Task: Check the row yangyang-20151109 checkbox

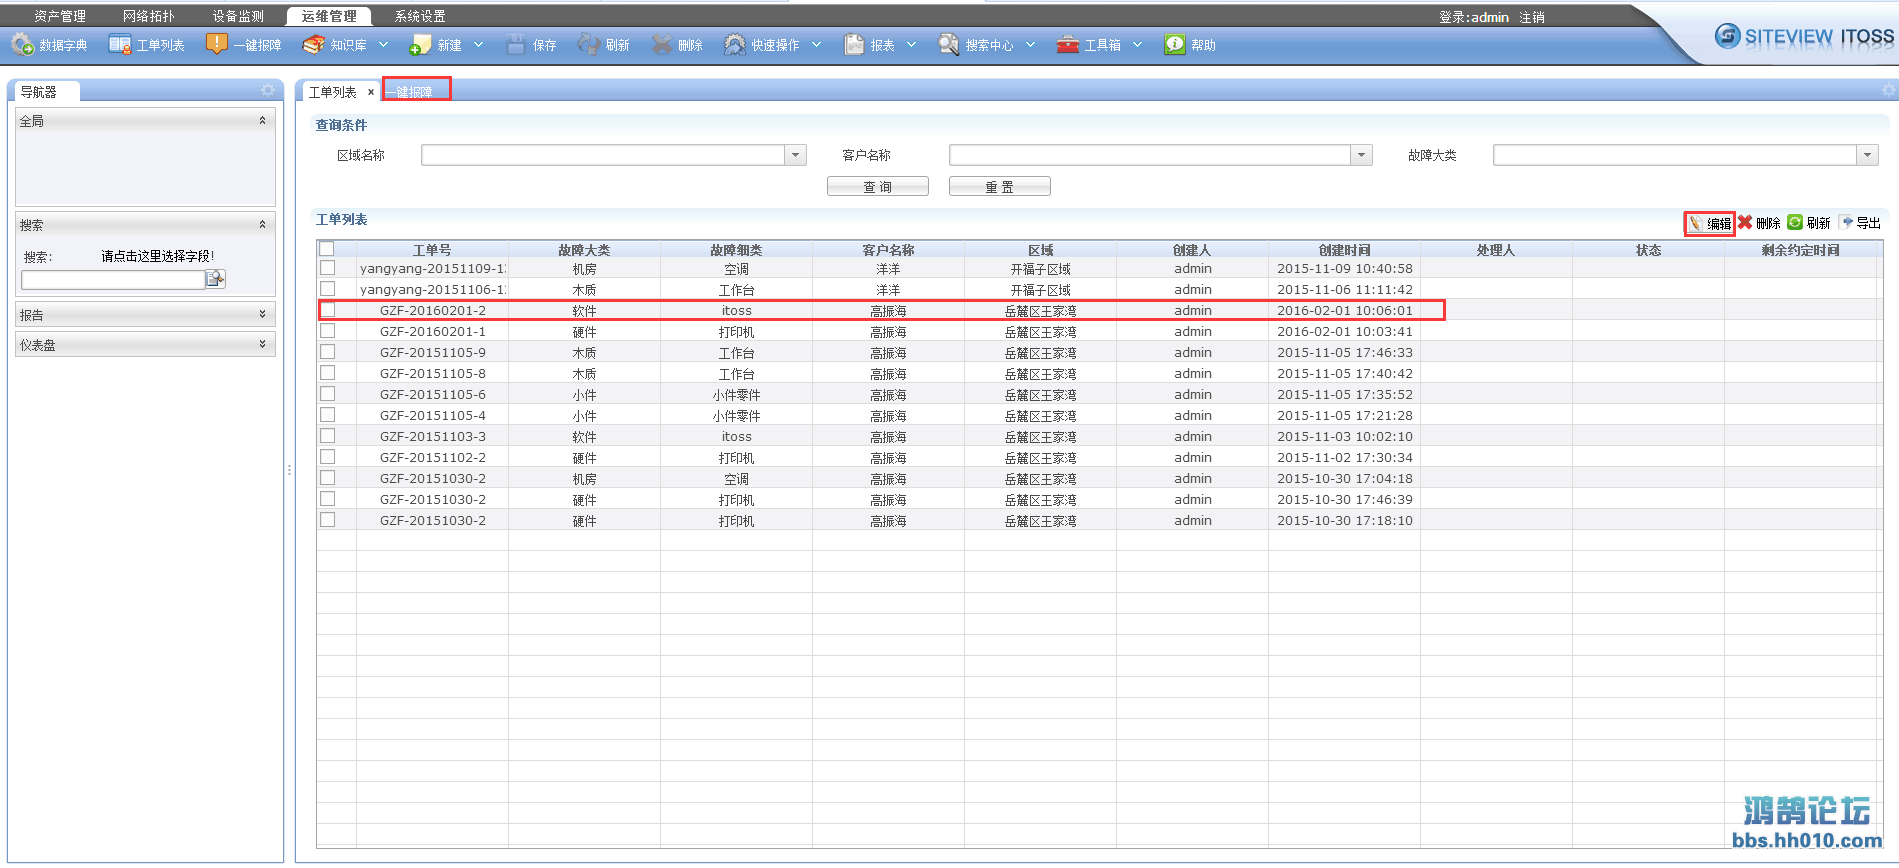Action: point(328,268)
